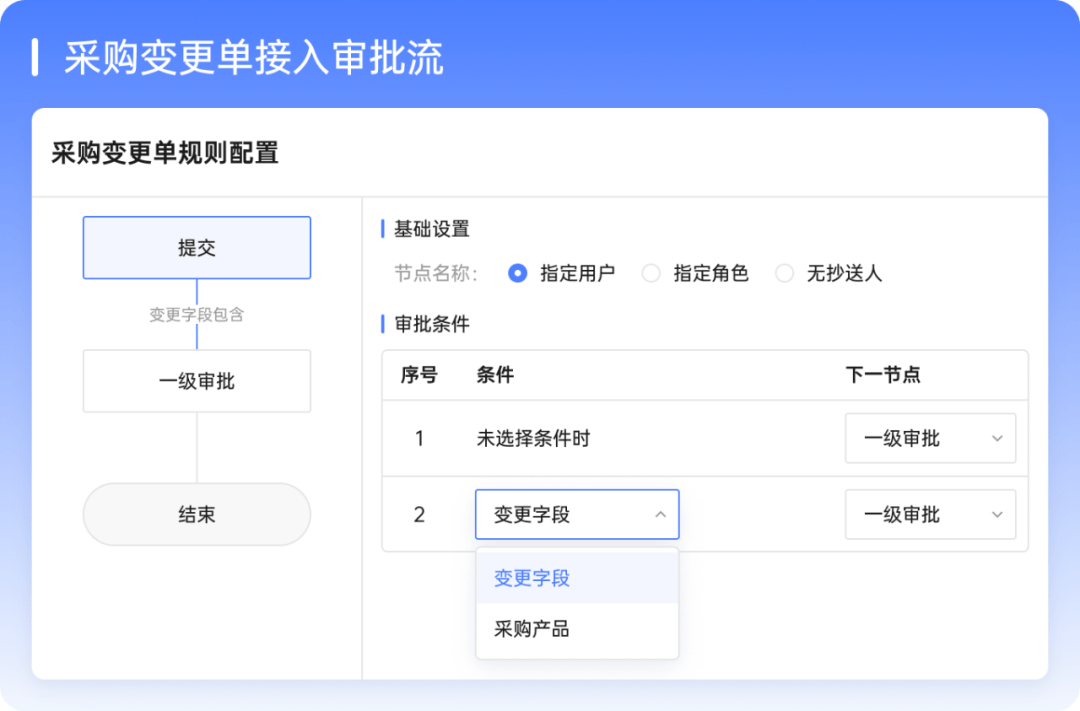The image size is (1080, 711).
Task: Click the 条件 column header
Action: (495, 375)
